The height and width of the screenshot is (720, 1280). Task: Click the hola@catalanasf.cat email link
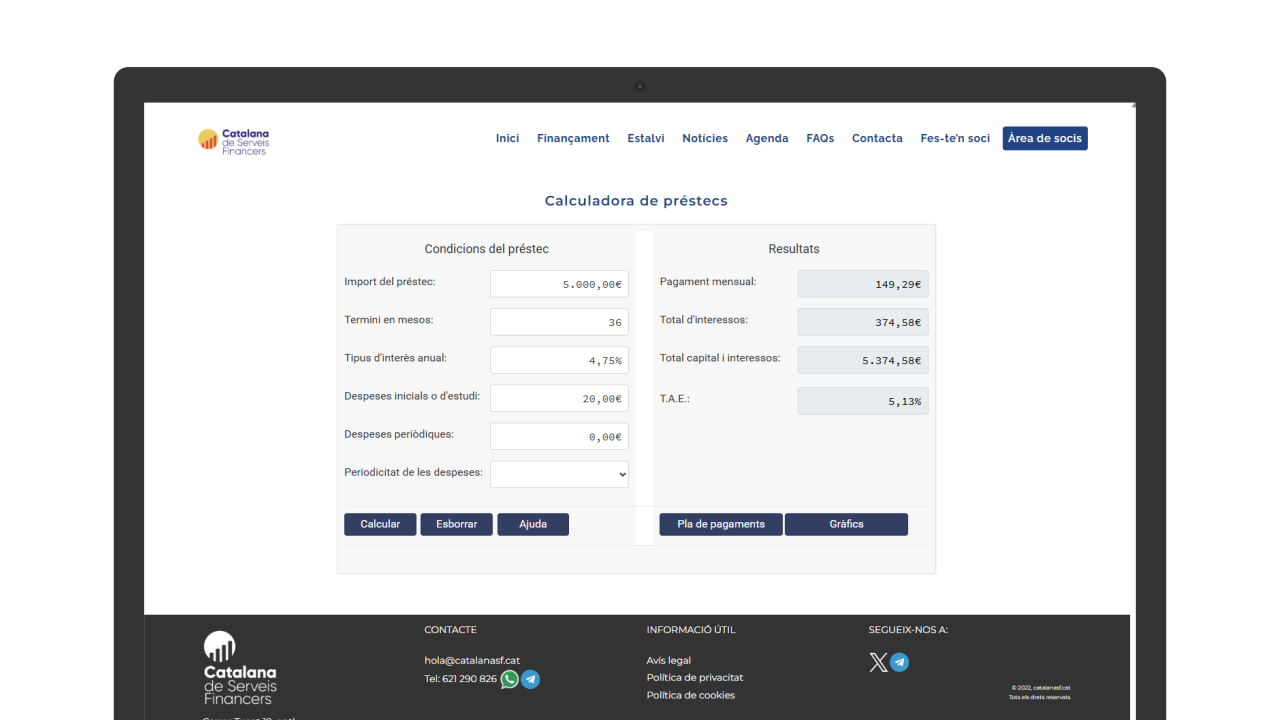[472, 661]
